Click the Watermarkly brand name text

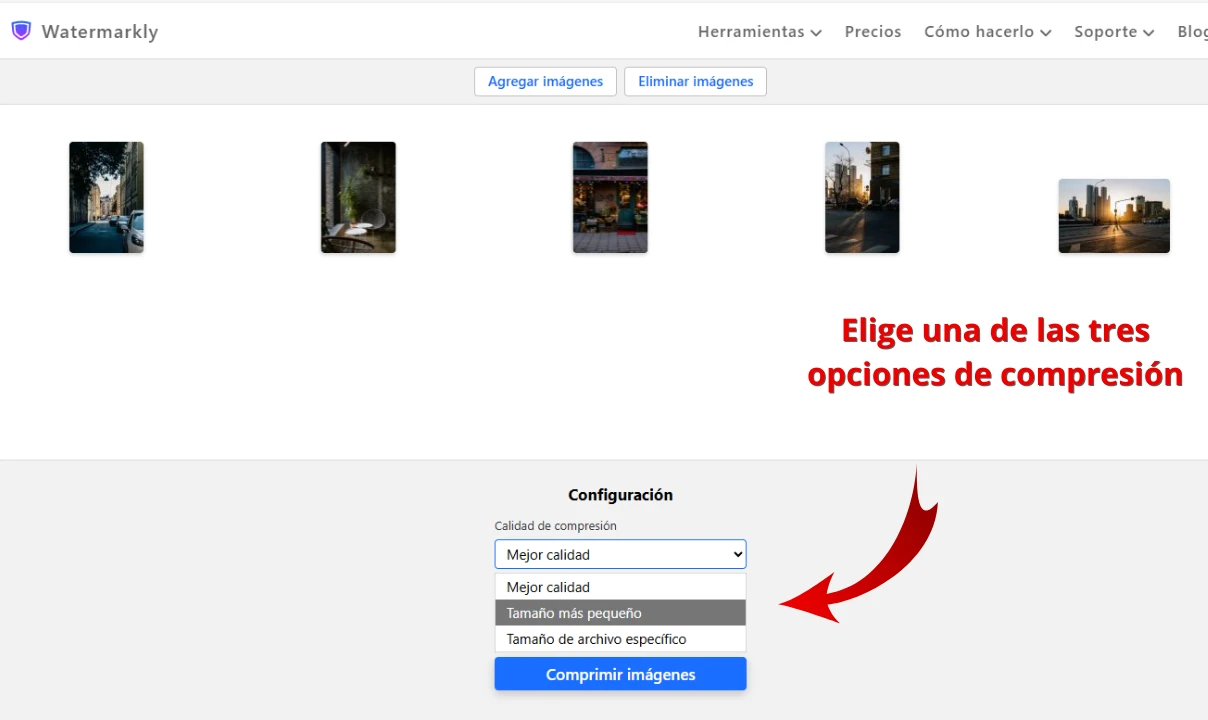[100, 32]
